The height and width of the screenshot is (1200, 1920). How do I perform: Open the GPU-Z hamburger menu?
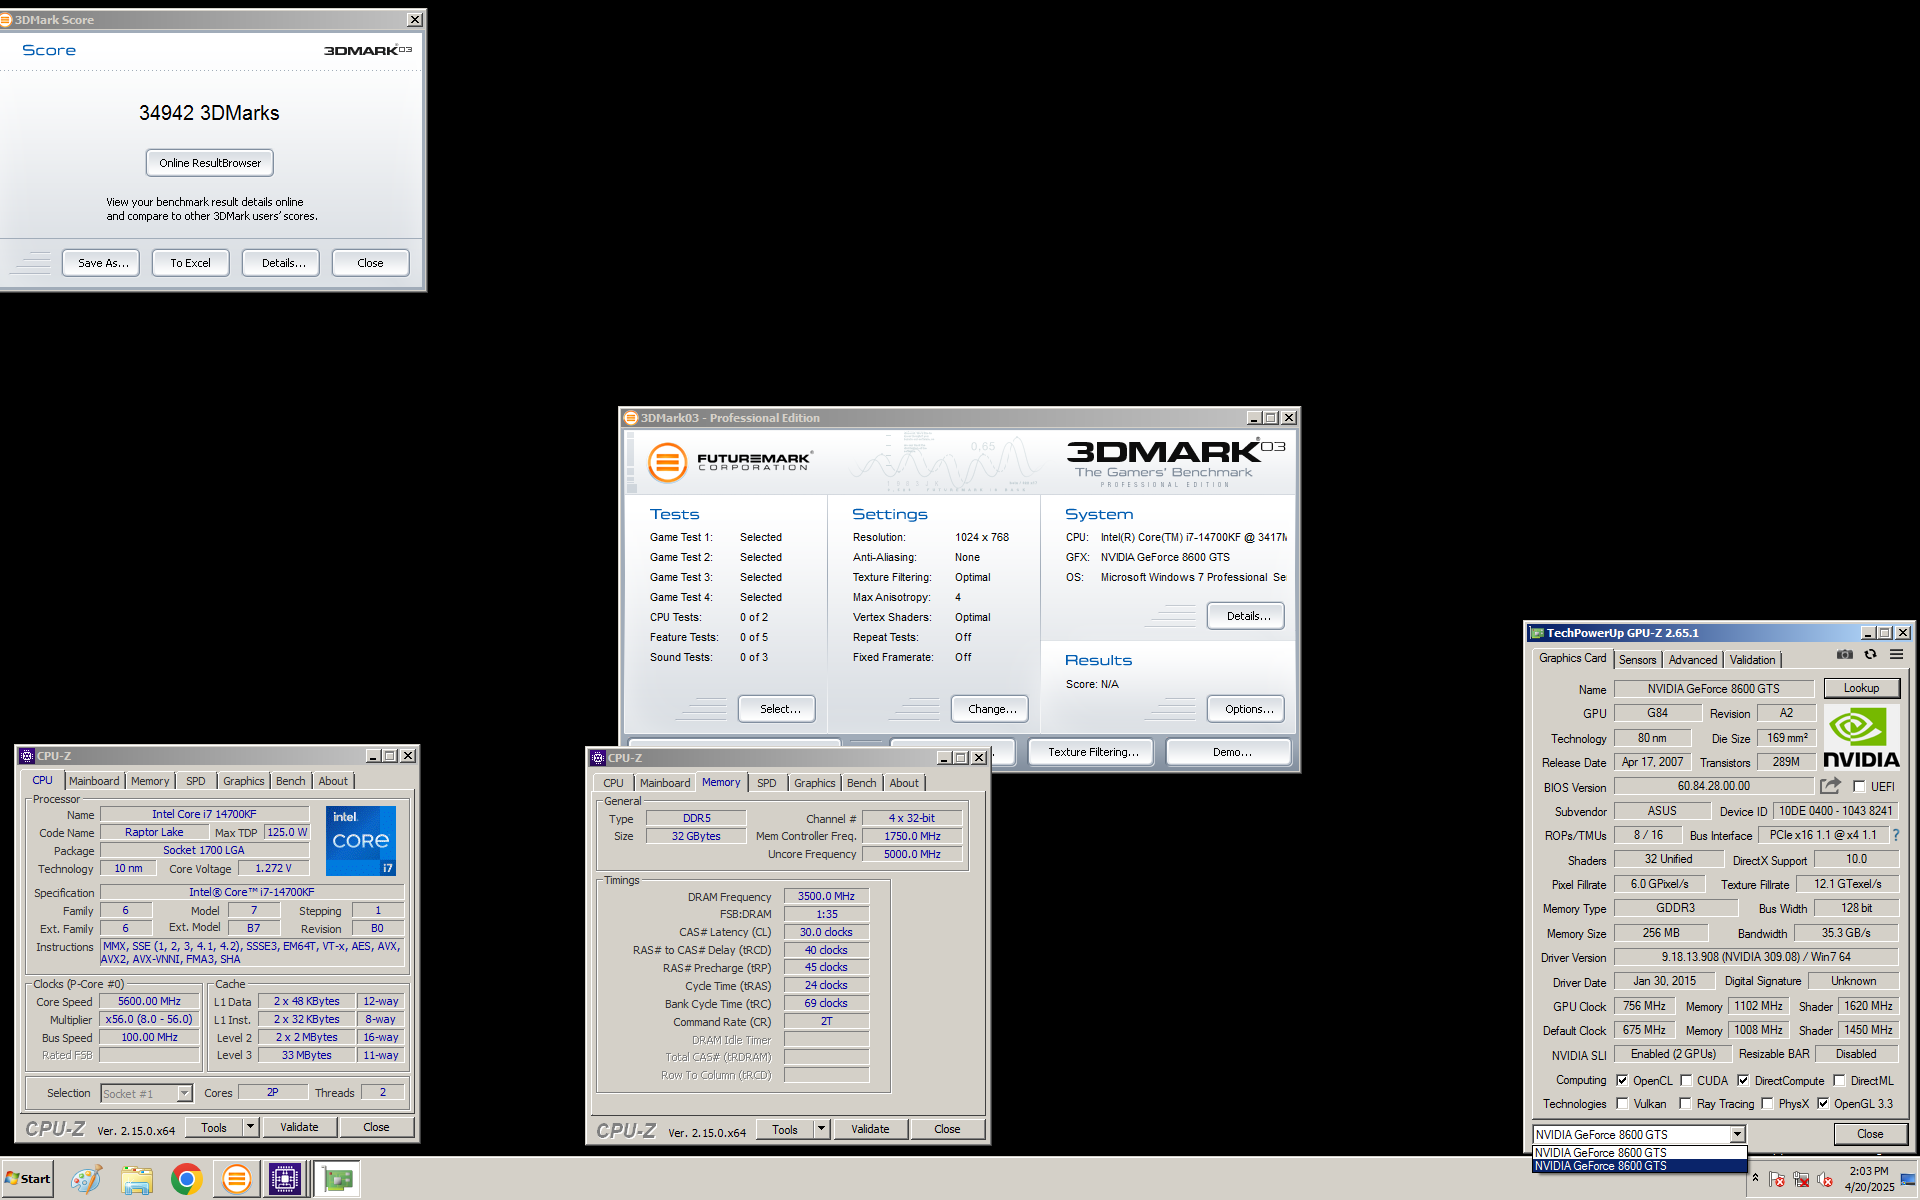click(x=1896, y=655)
